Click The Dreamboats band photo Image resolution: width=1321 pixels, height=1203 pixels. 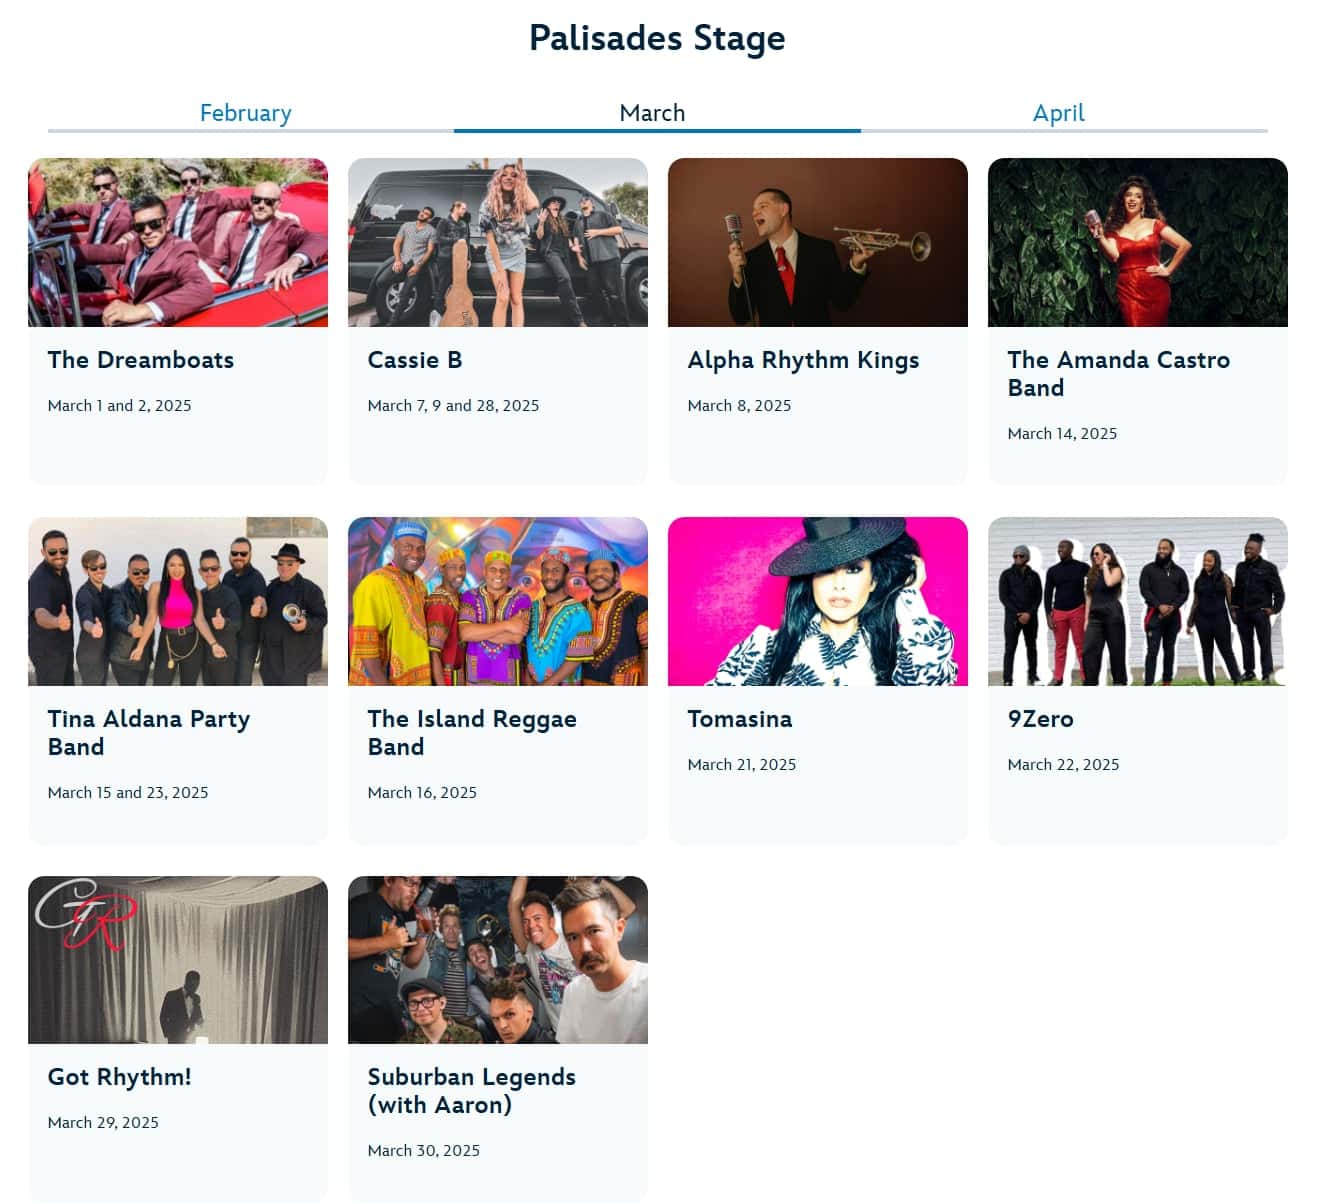tap(178, 242)
